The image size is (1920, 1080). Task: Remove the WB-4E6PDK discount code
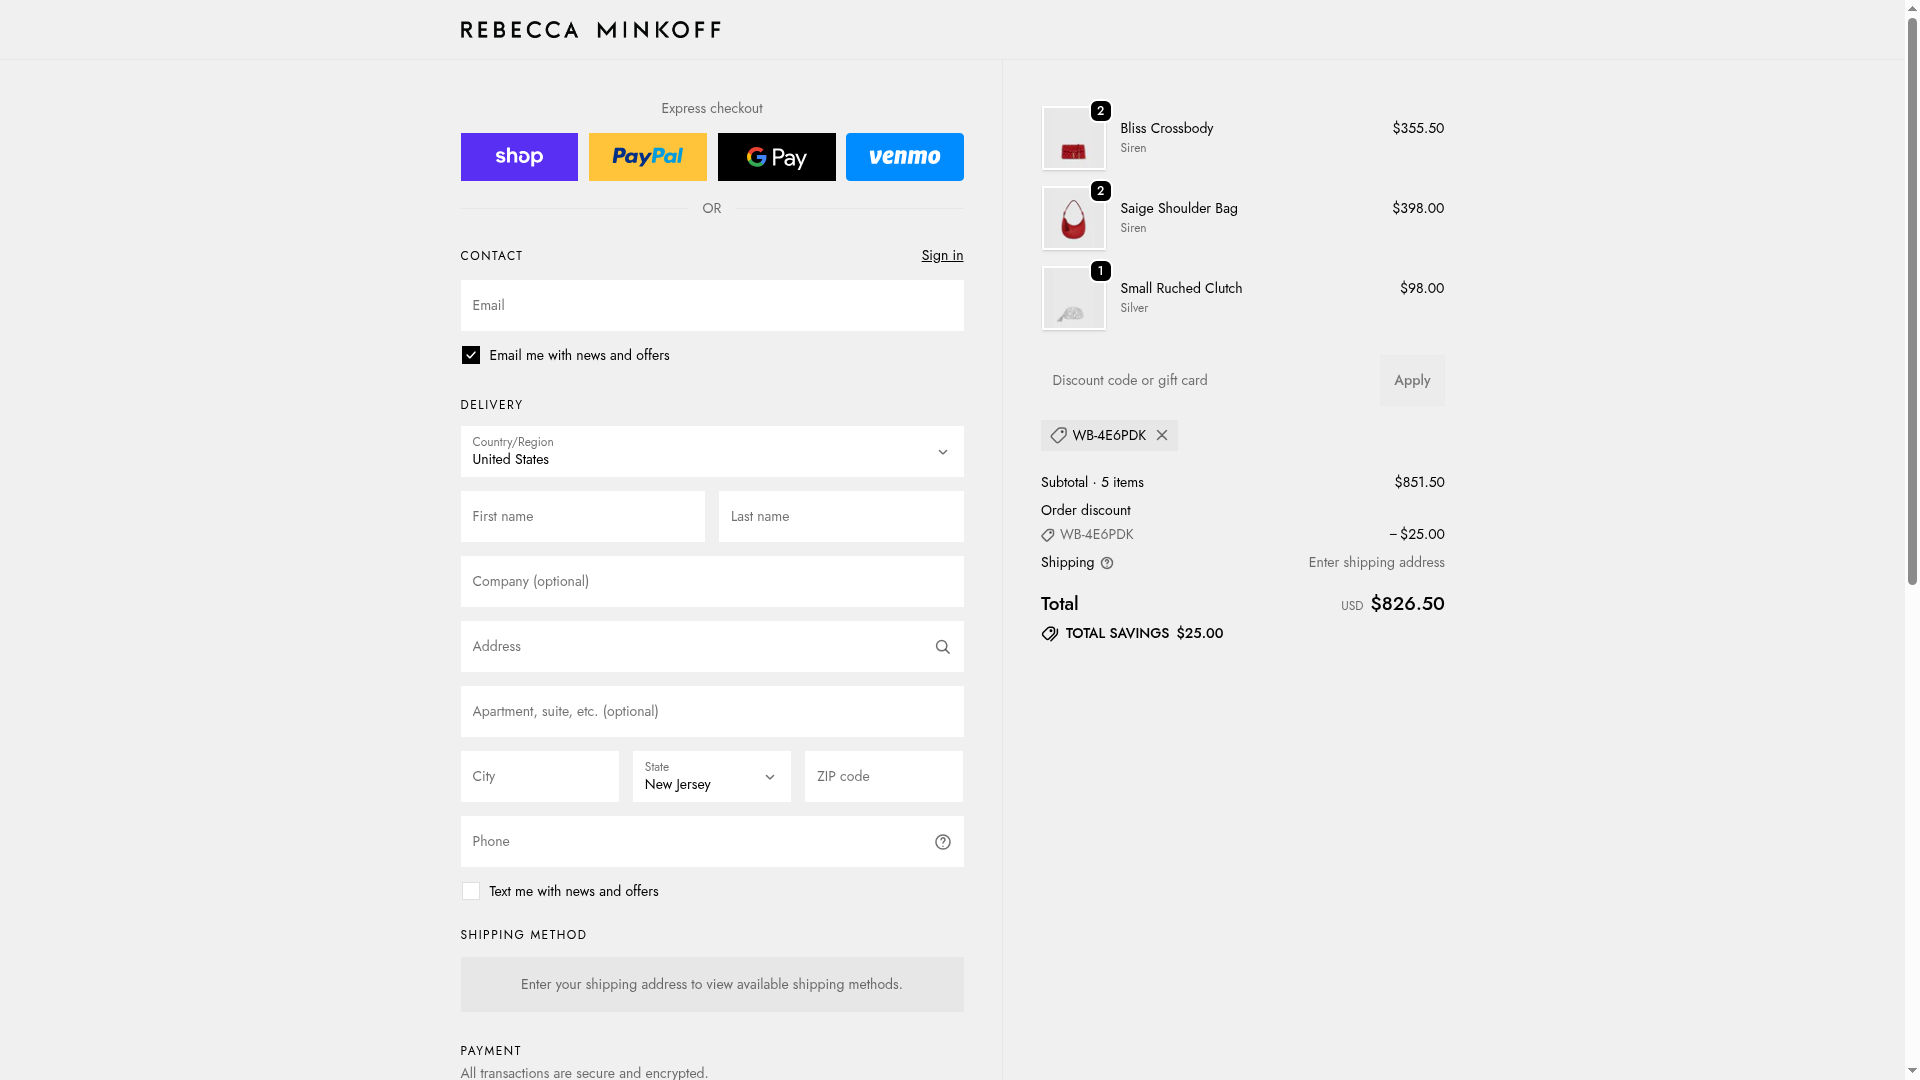point(1161,436)
